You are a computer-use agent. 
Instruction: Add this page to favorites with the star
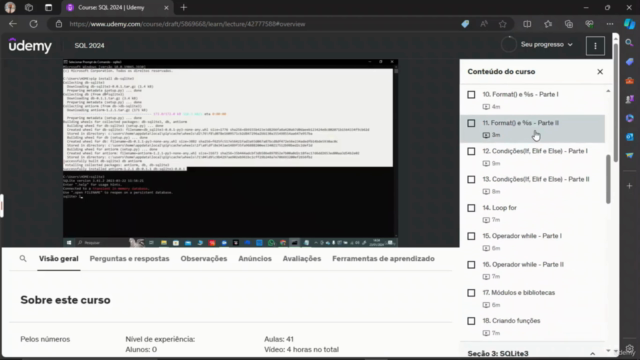[502, 24]
